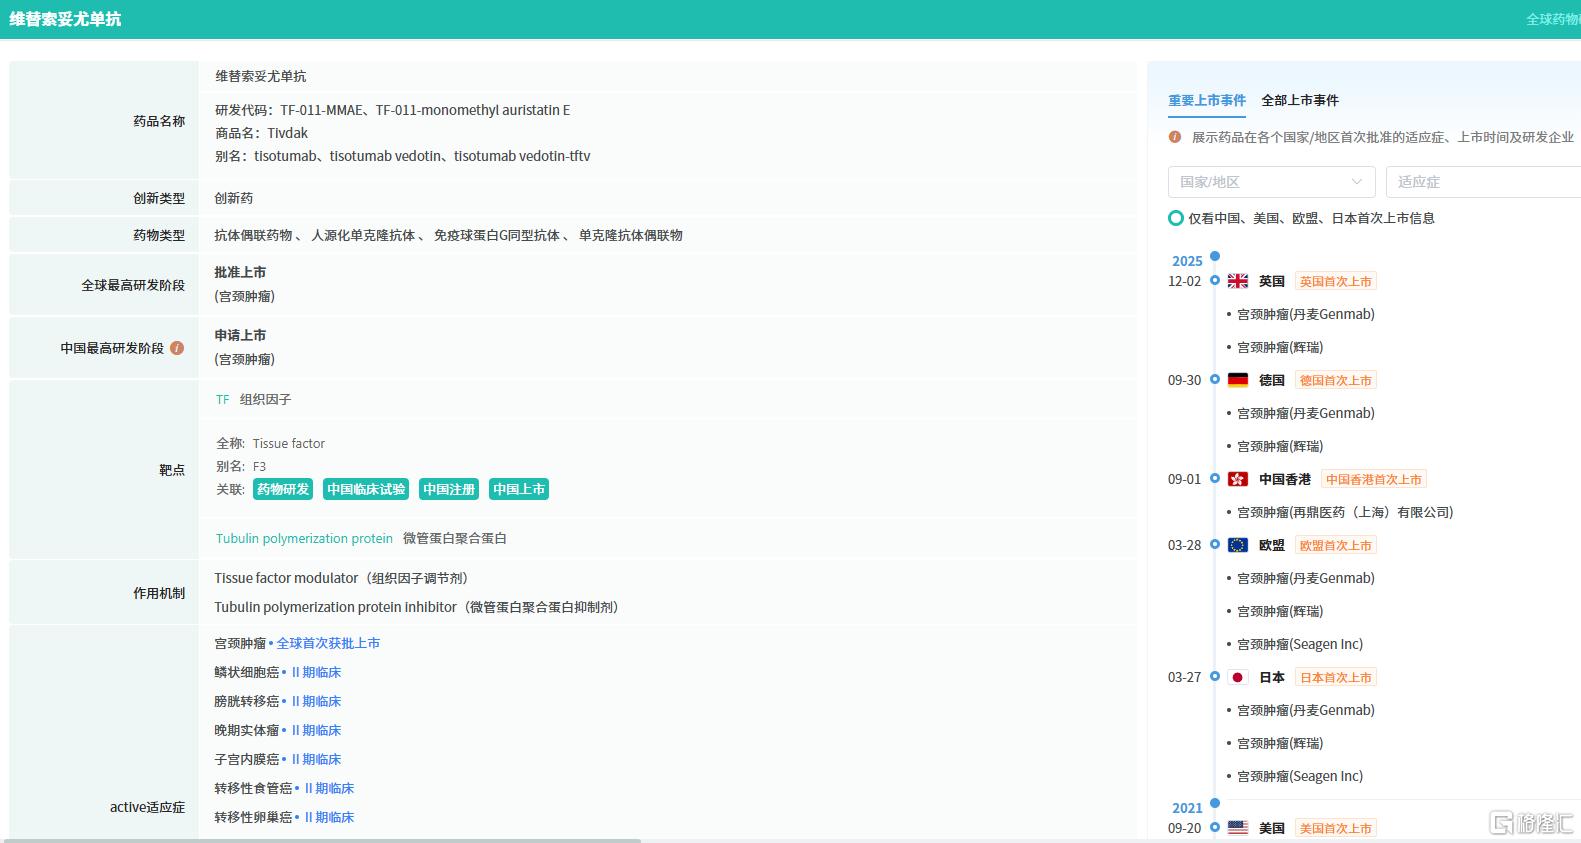Screen dimensions: 1581x843
Task: Click the 创新药 value text
Action: [x=234, y=198]
